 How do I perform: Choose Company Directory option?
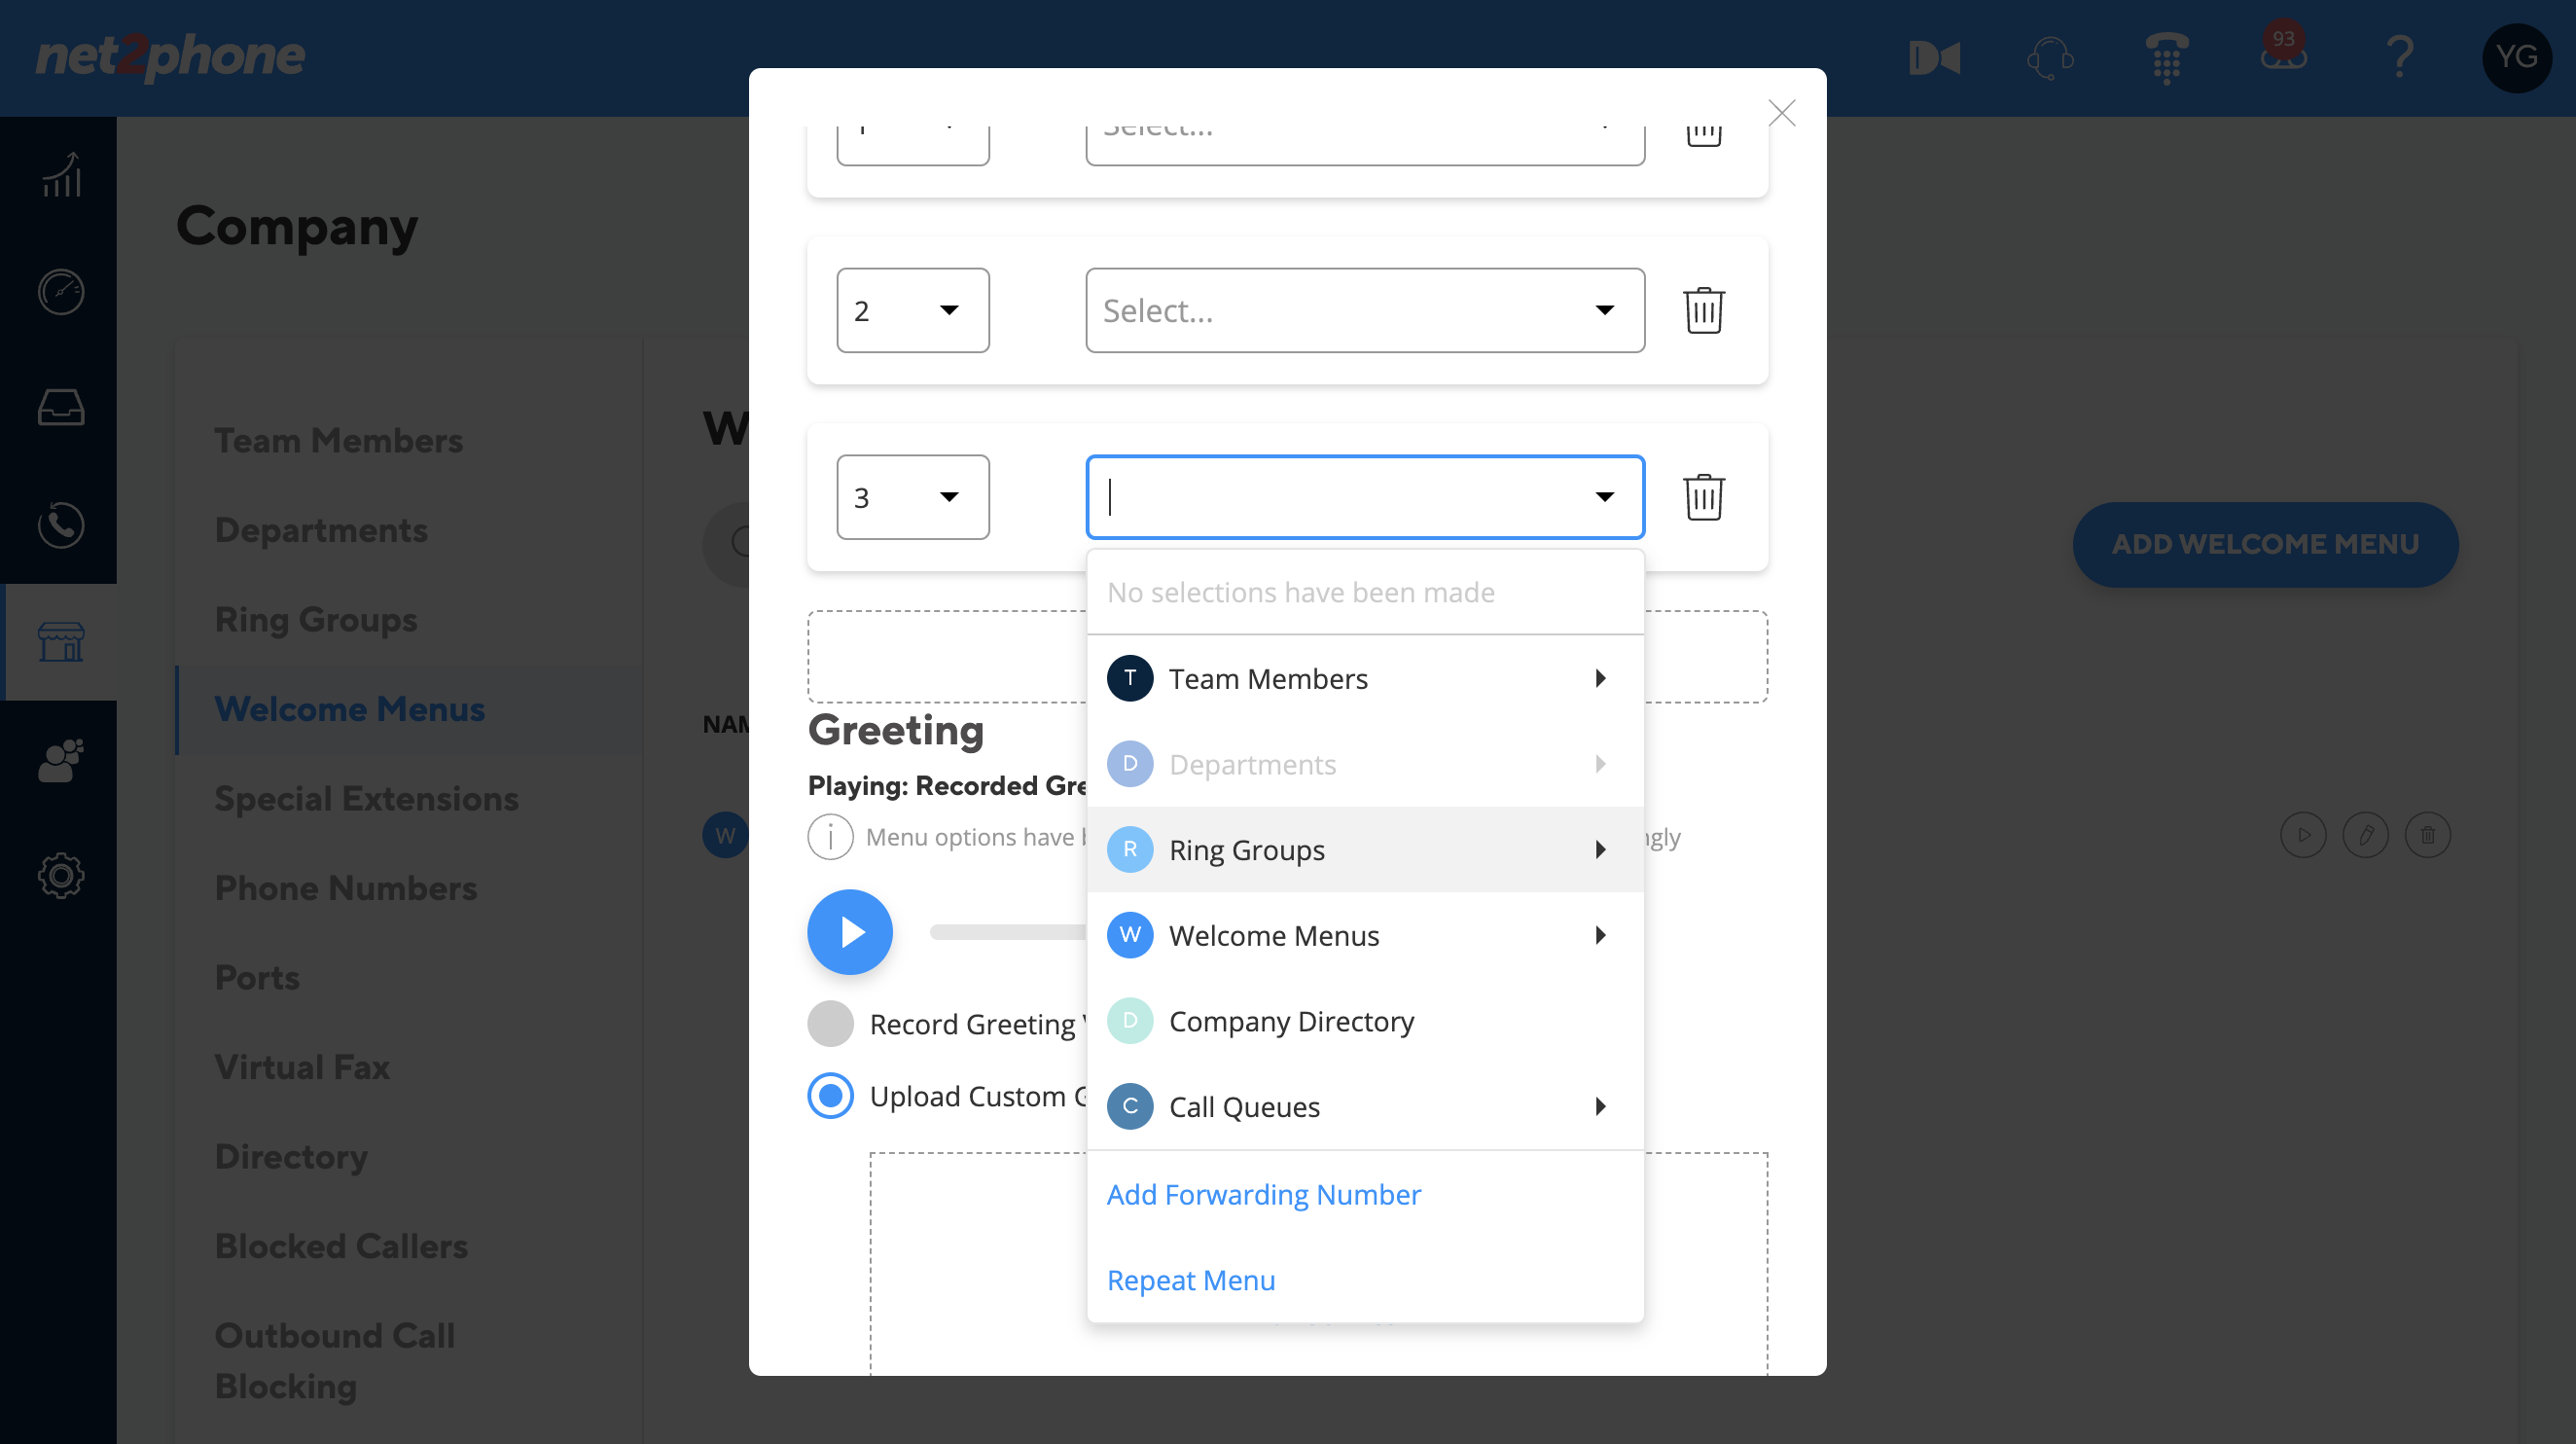(1365, 1021)
